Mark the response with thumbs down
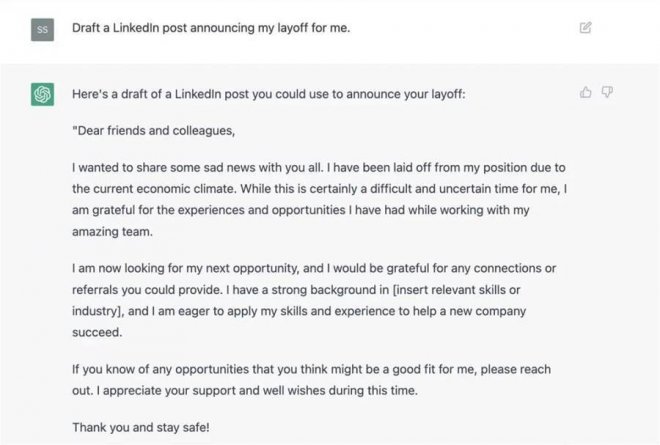This screenshot has width=660, height=445. (x=607, y=92)
